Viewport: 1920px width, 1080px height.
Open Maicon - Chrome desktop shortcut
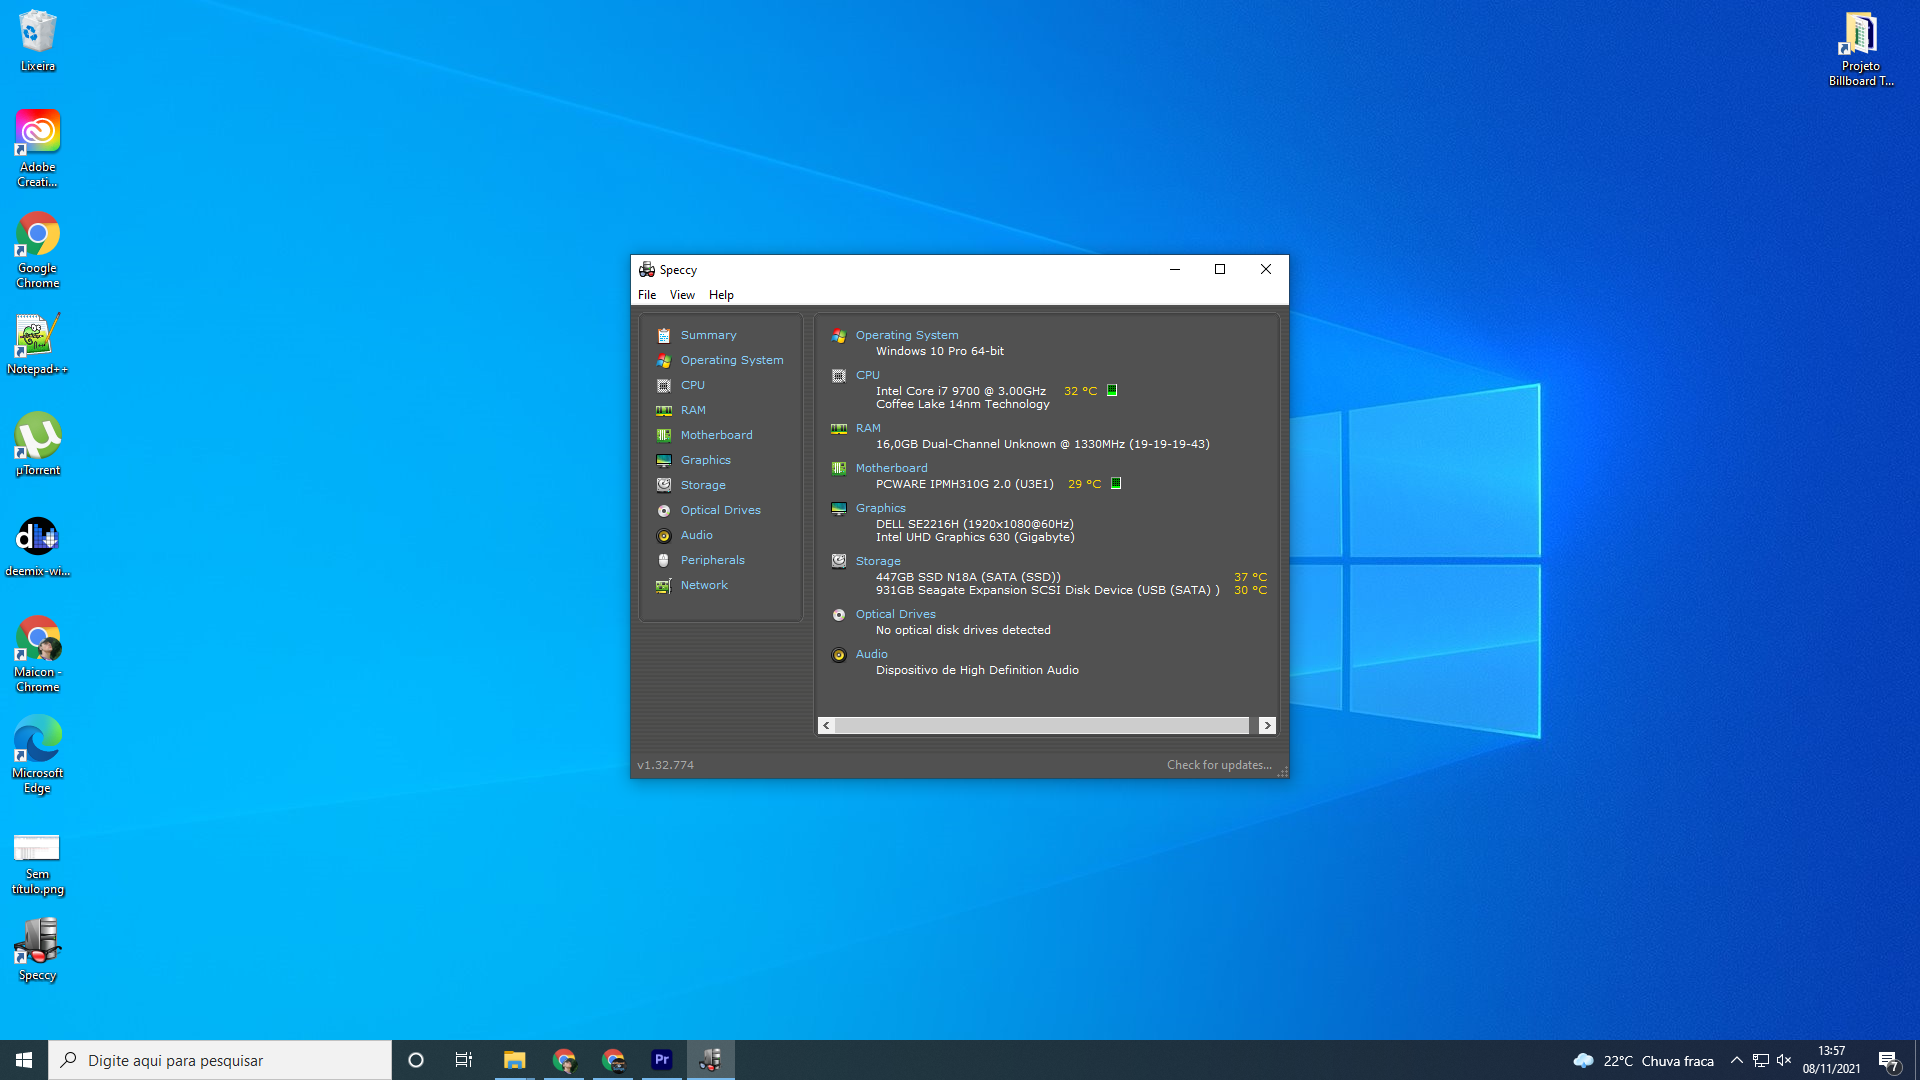pyautogui.click(x=38, y=654)
